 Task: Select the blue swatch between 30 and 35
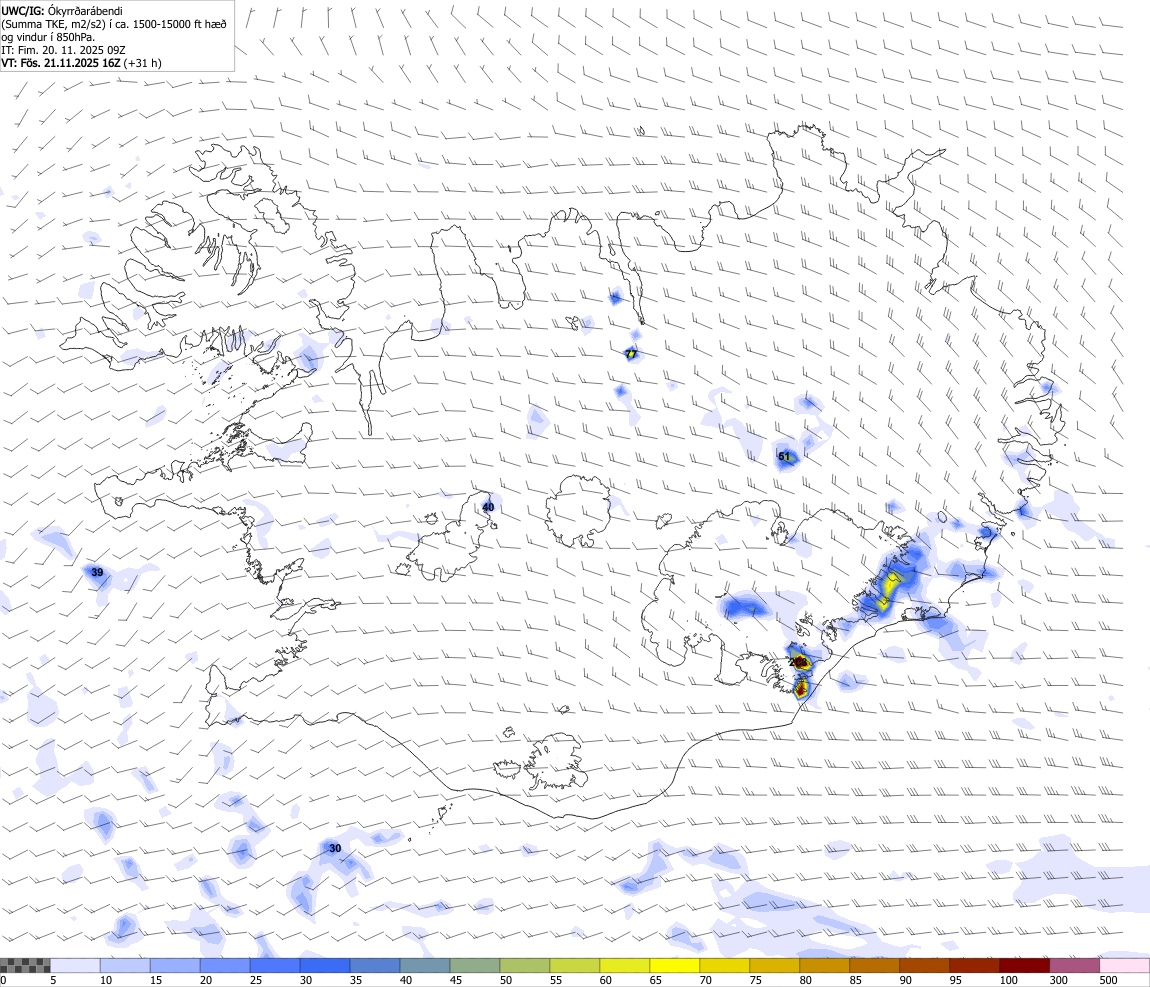coord(325,965)
